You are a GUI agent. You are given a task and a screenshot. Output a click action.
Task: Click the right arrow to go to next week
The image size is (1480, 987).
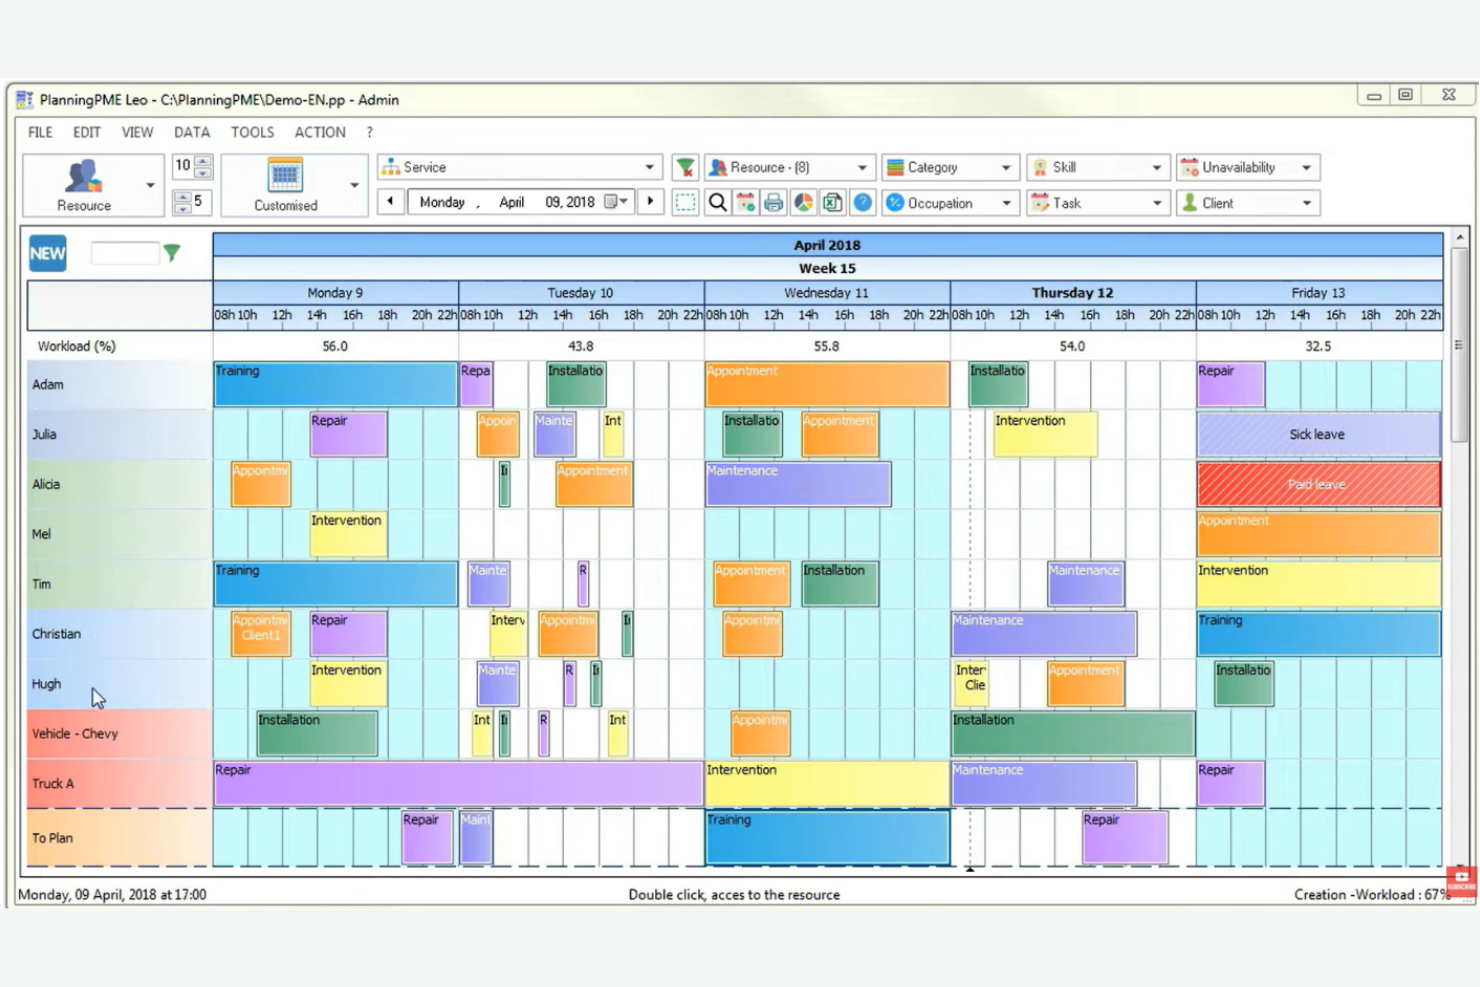651,202
